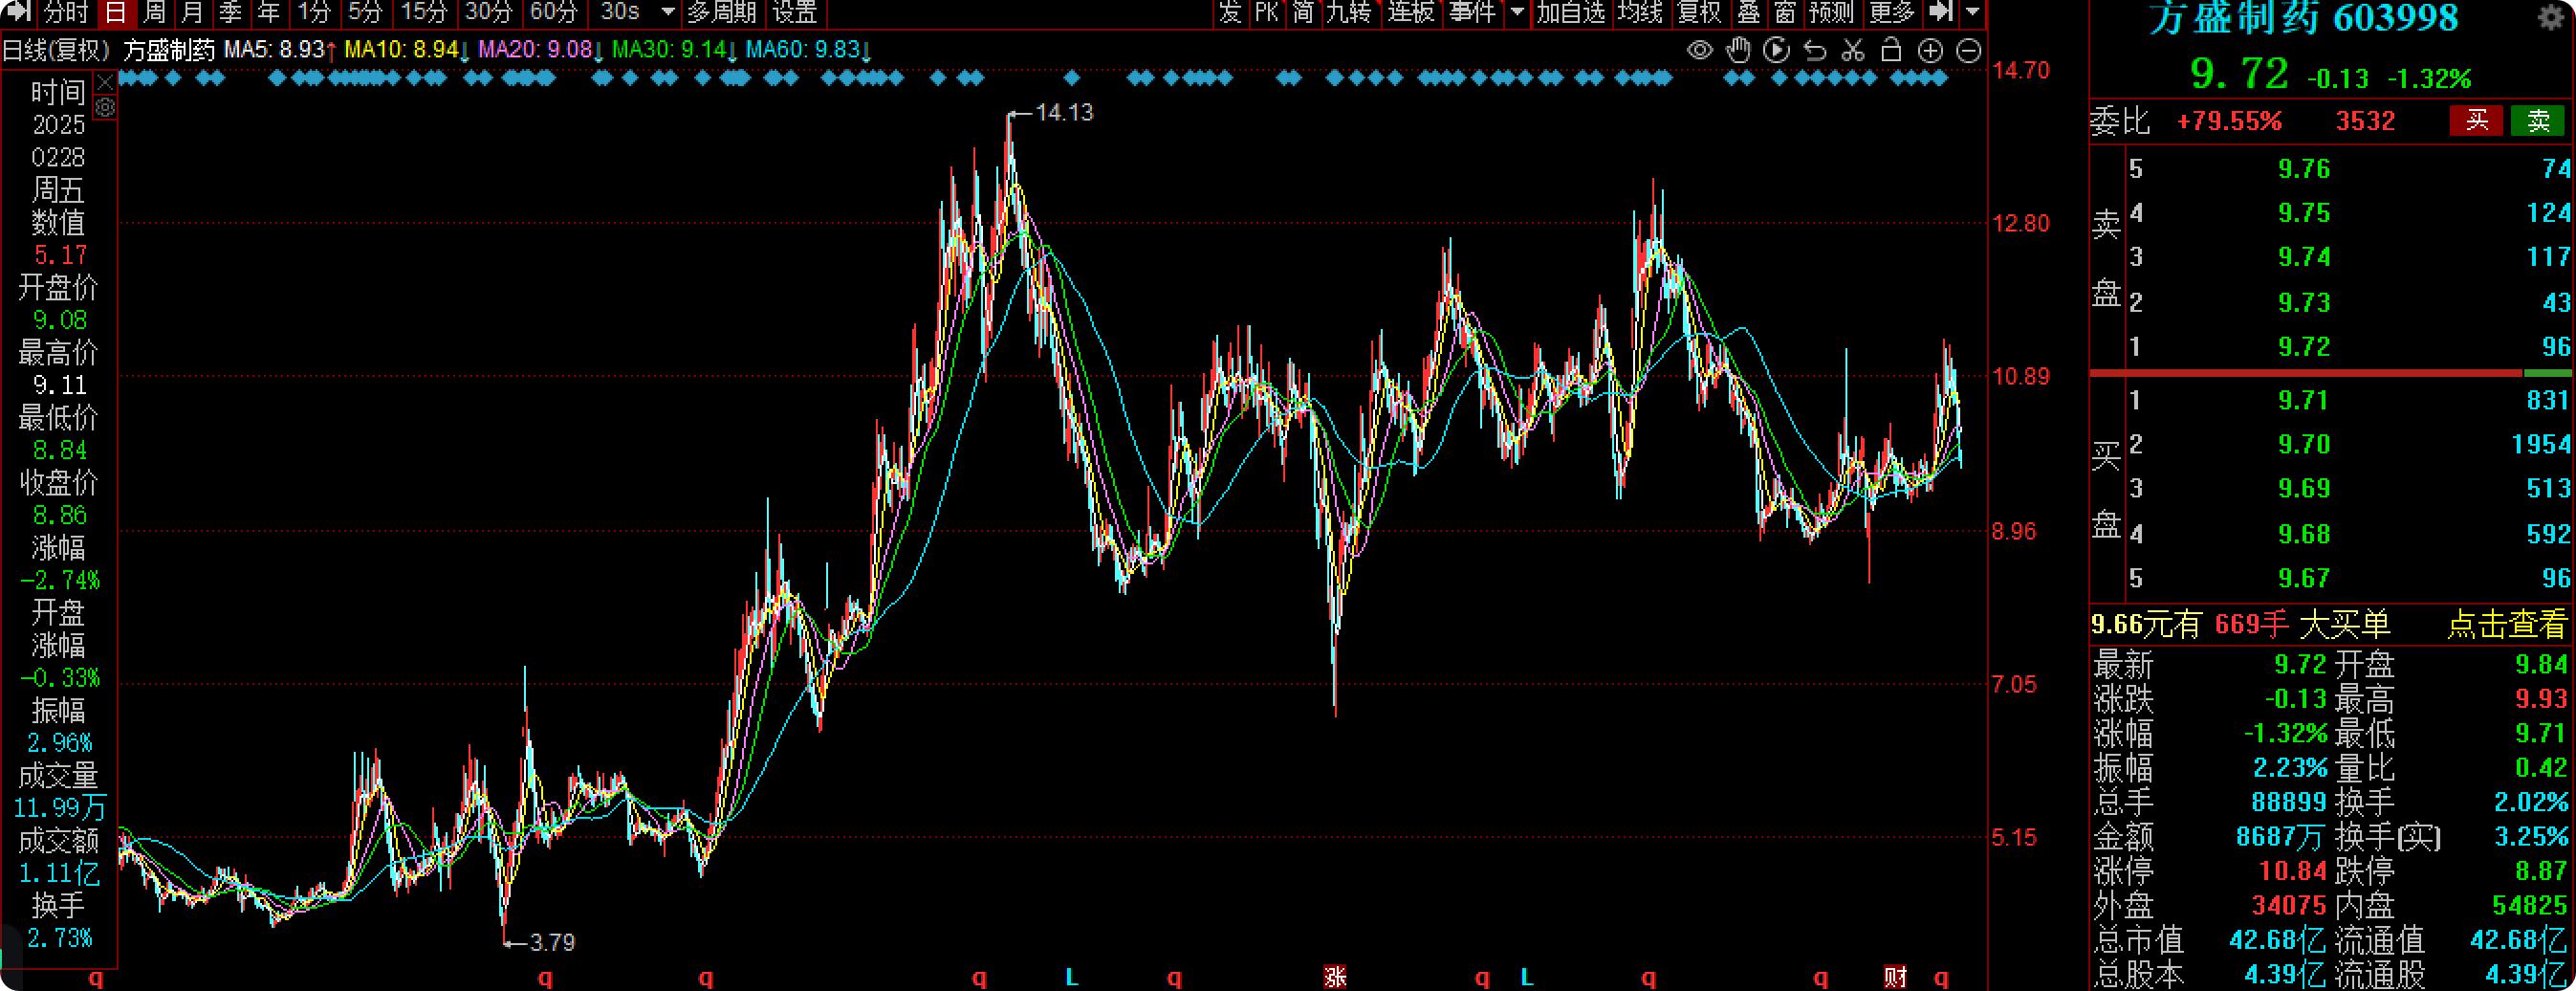Image resolution: width=2576 pixels, height=991 pixels.
Task: Open data sidebar settings gear icon
Action: (105, 106)
